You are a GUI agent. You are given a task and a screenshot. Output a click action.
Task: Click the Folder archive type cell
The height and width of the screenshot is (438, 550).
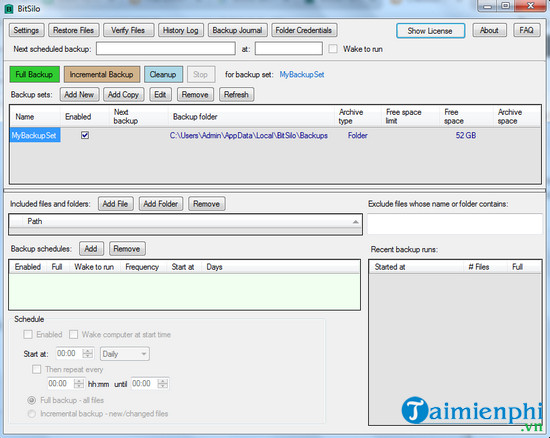click(358, 136)
